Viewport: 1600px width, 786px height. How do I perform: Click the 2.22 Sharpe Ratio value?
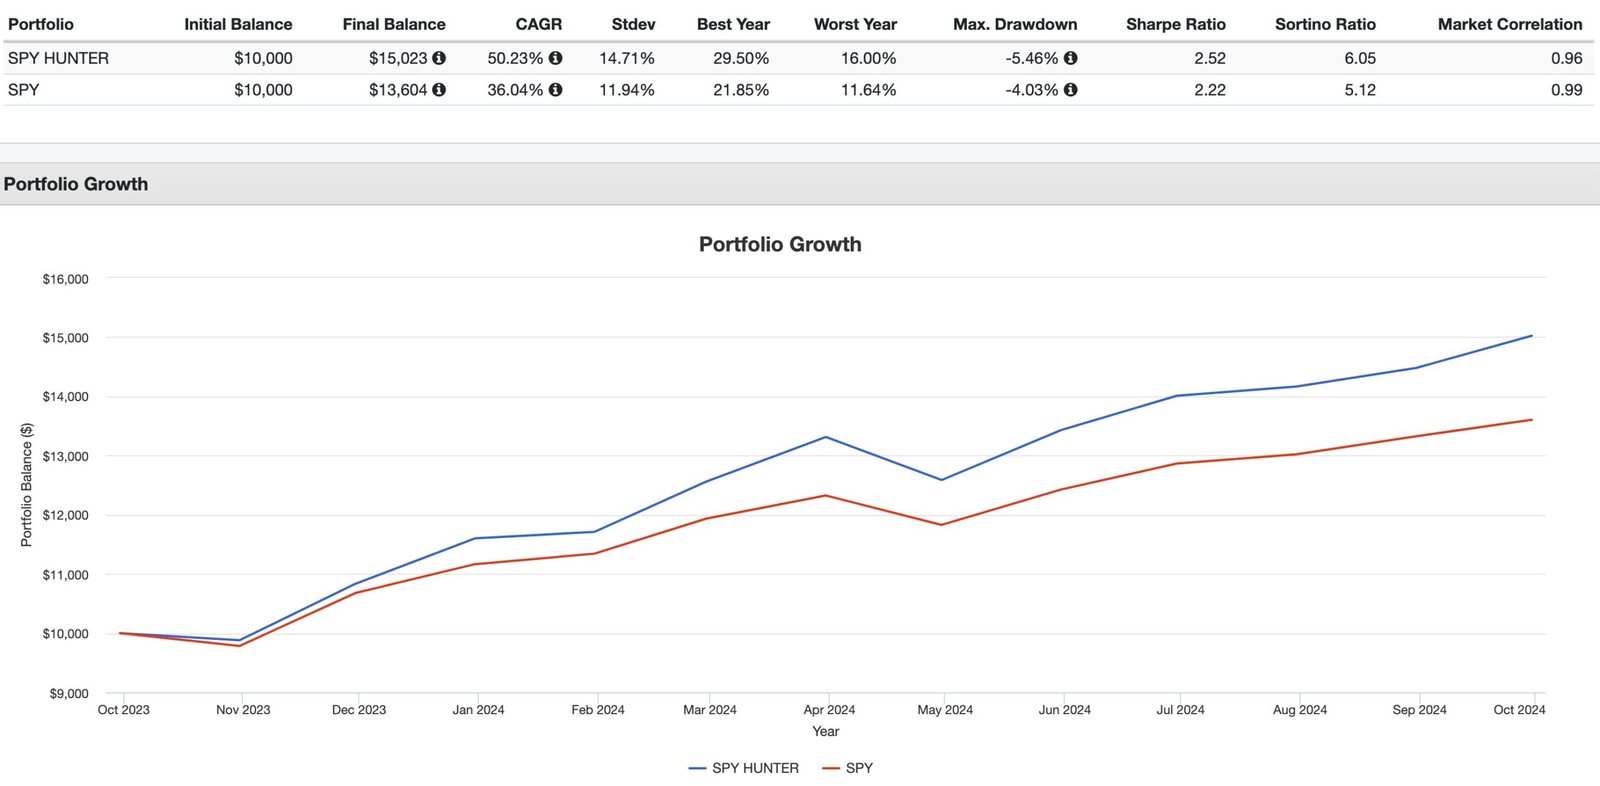(1210, 90)
